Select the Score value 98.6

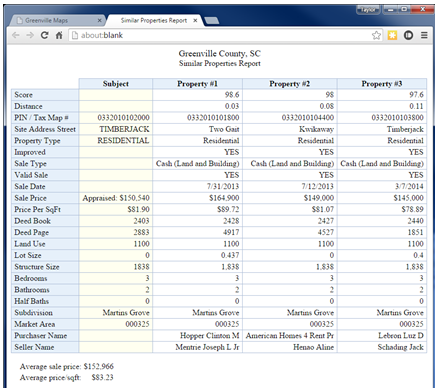click(232, 95)
